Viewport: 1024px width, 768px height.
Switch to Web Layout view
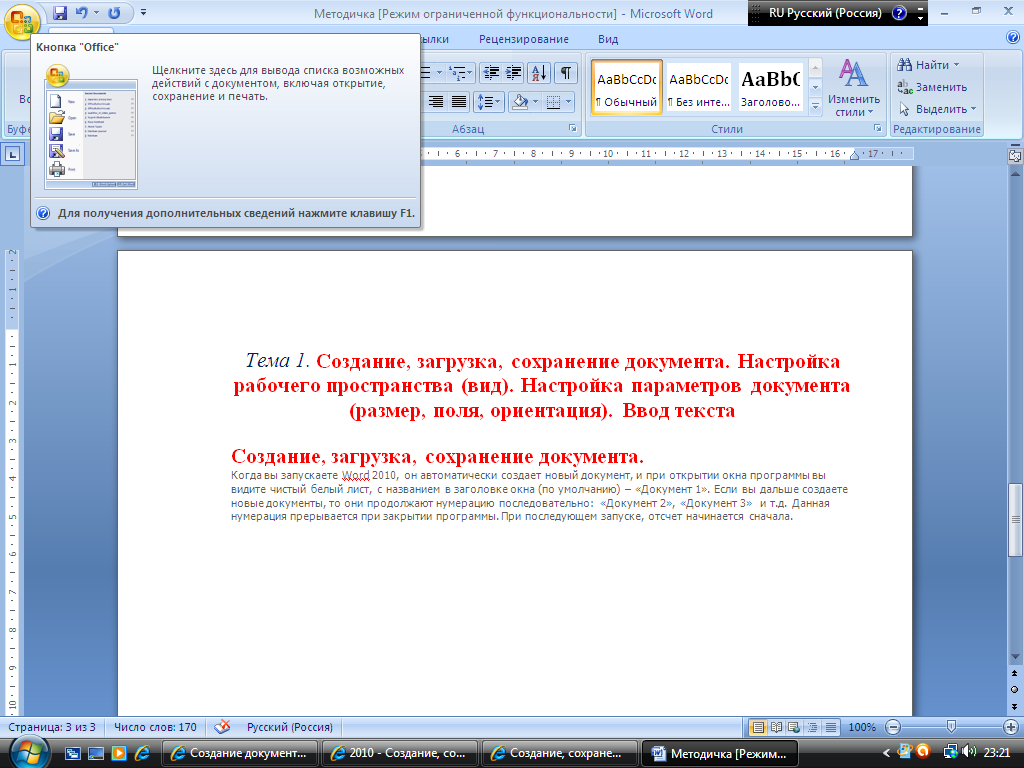(794, 727)
